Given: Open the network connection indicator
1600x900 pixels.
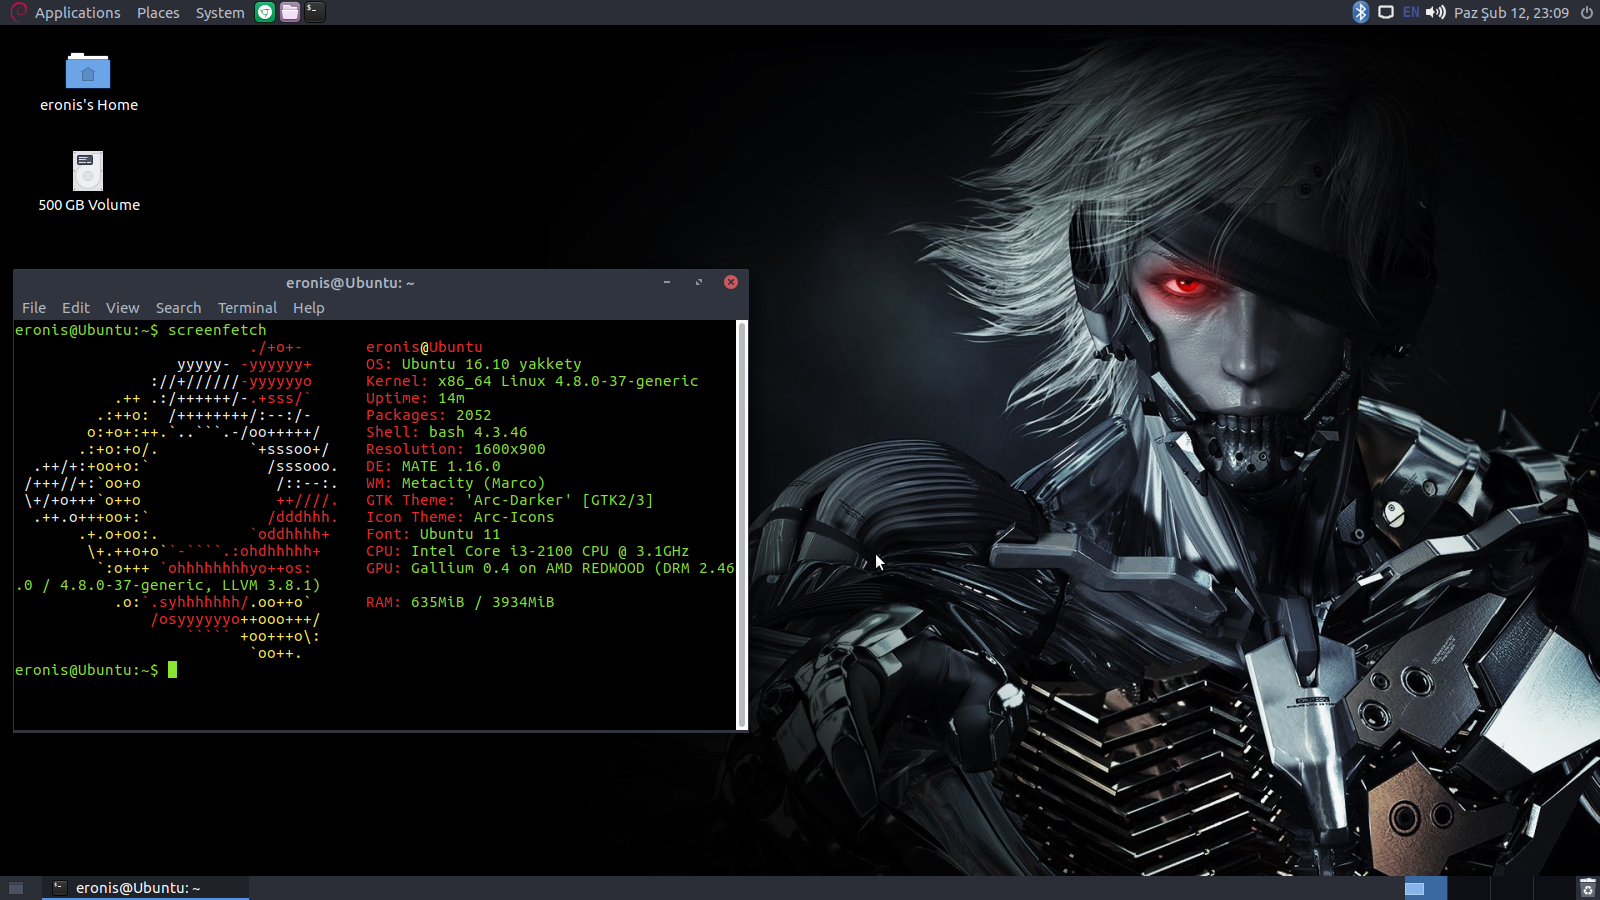Looking at the screenshot, I should pyautogui.click(x=1386, y=12).
